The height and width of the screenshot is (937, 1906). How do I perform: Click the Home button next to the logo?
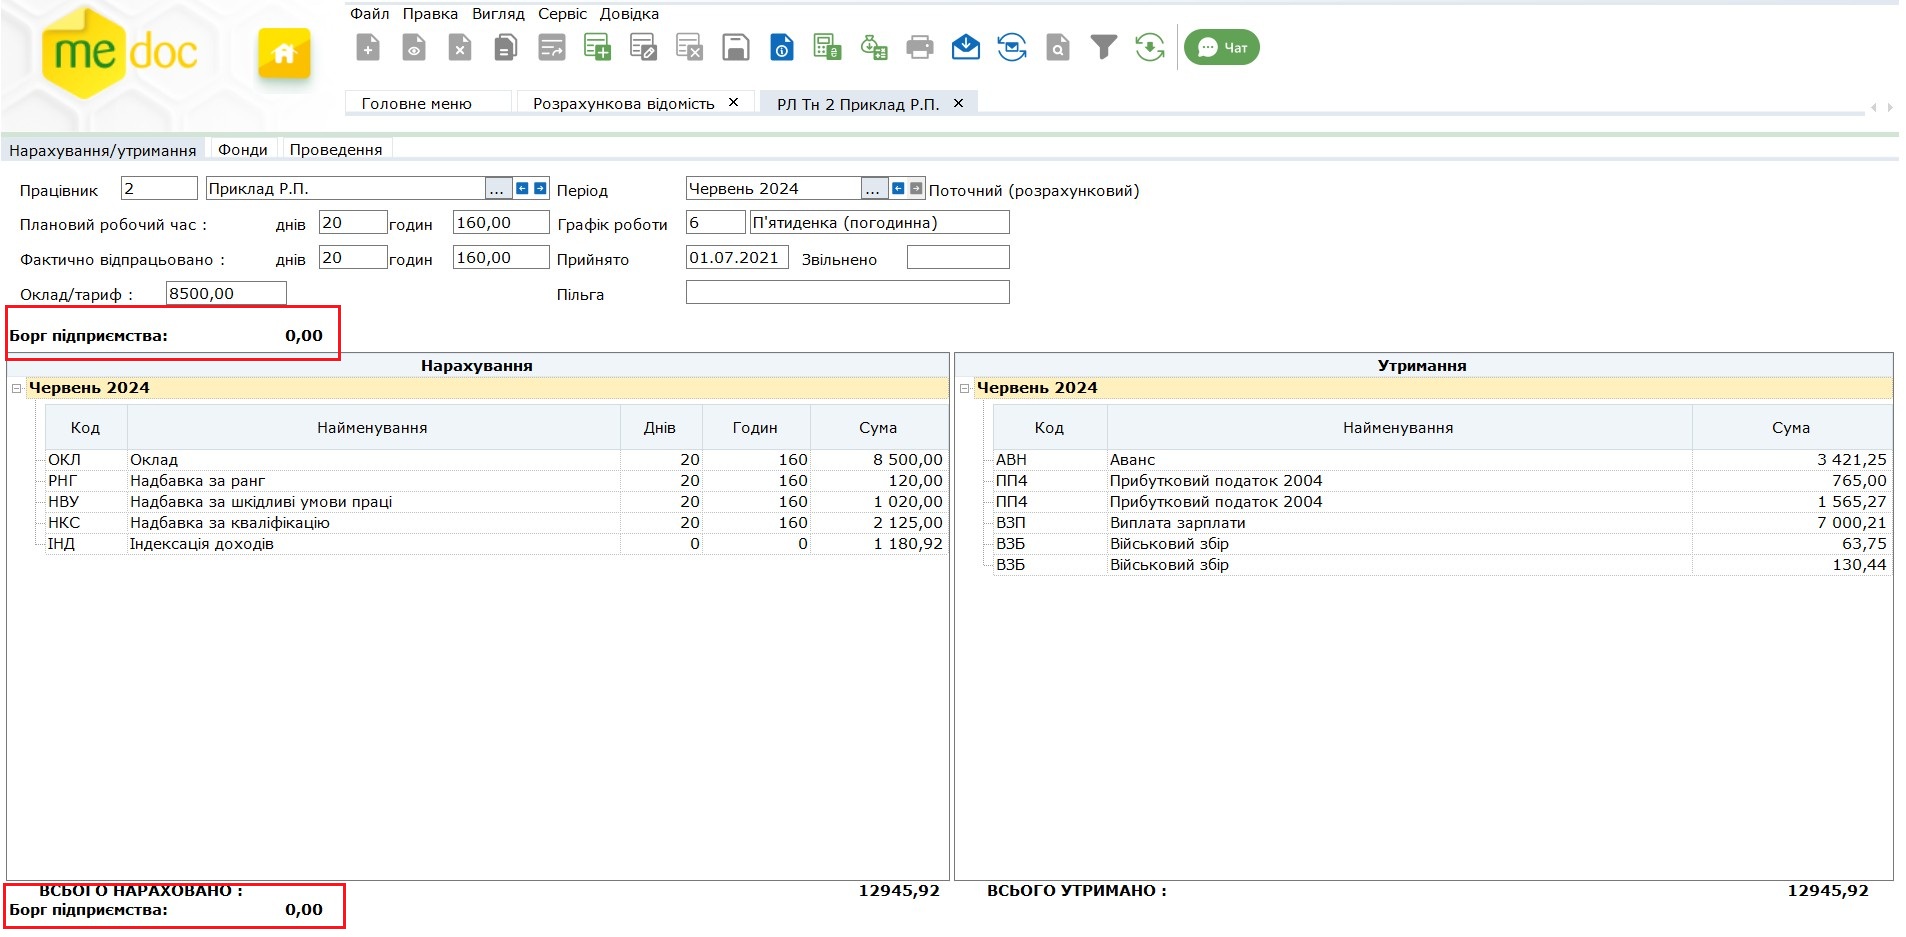284,53
